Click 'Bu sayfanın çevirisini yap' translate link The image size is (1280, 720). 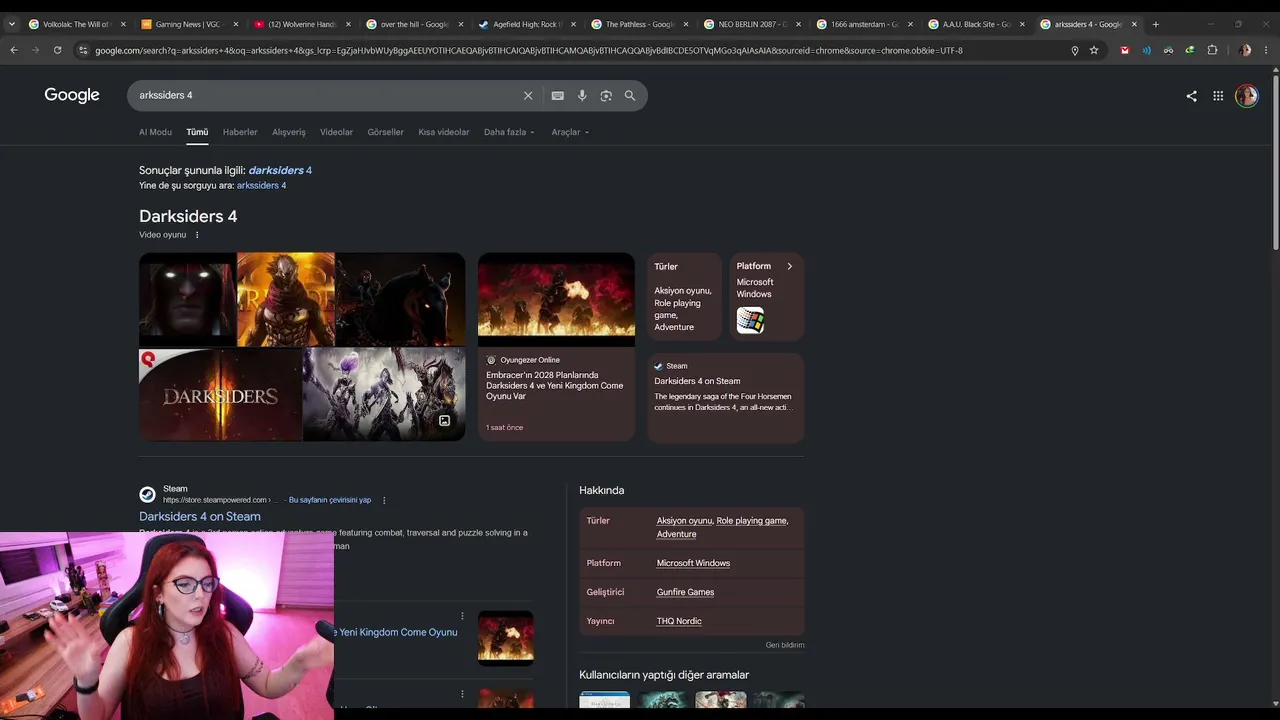pyautogui.click(x=330, y=500)
